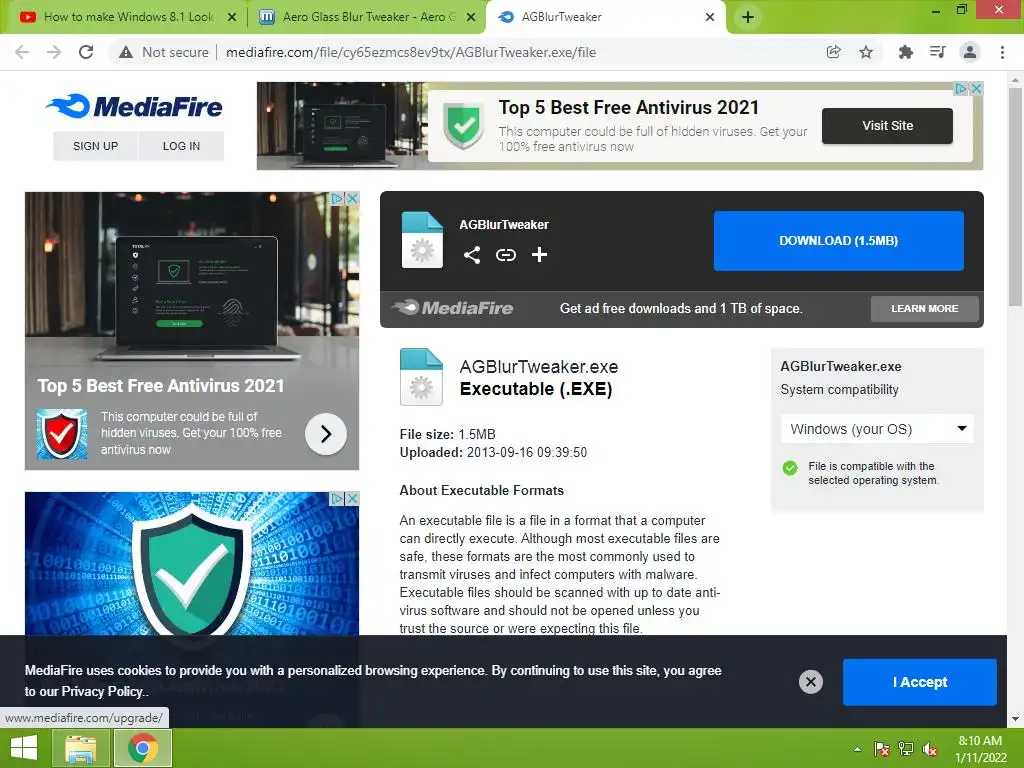1024x768 pixels.
Task: Open File Explorer from the taskbar
Action: tap(80, 748)
